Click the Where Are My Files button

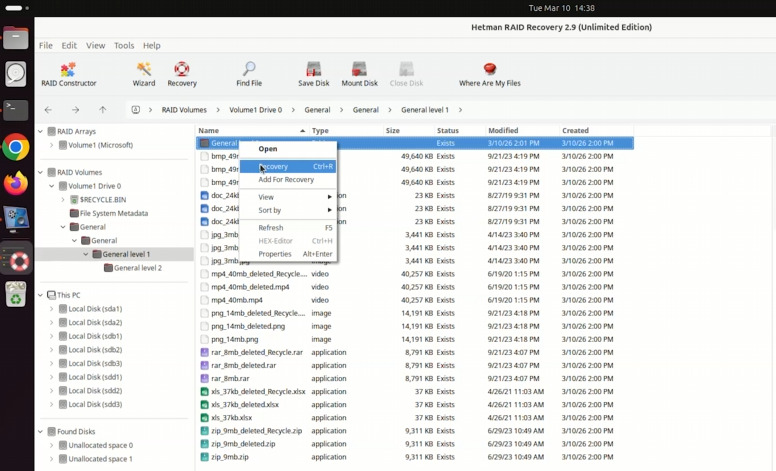489,74
